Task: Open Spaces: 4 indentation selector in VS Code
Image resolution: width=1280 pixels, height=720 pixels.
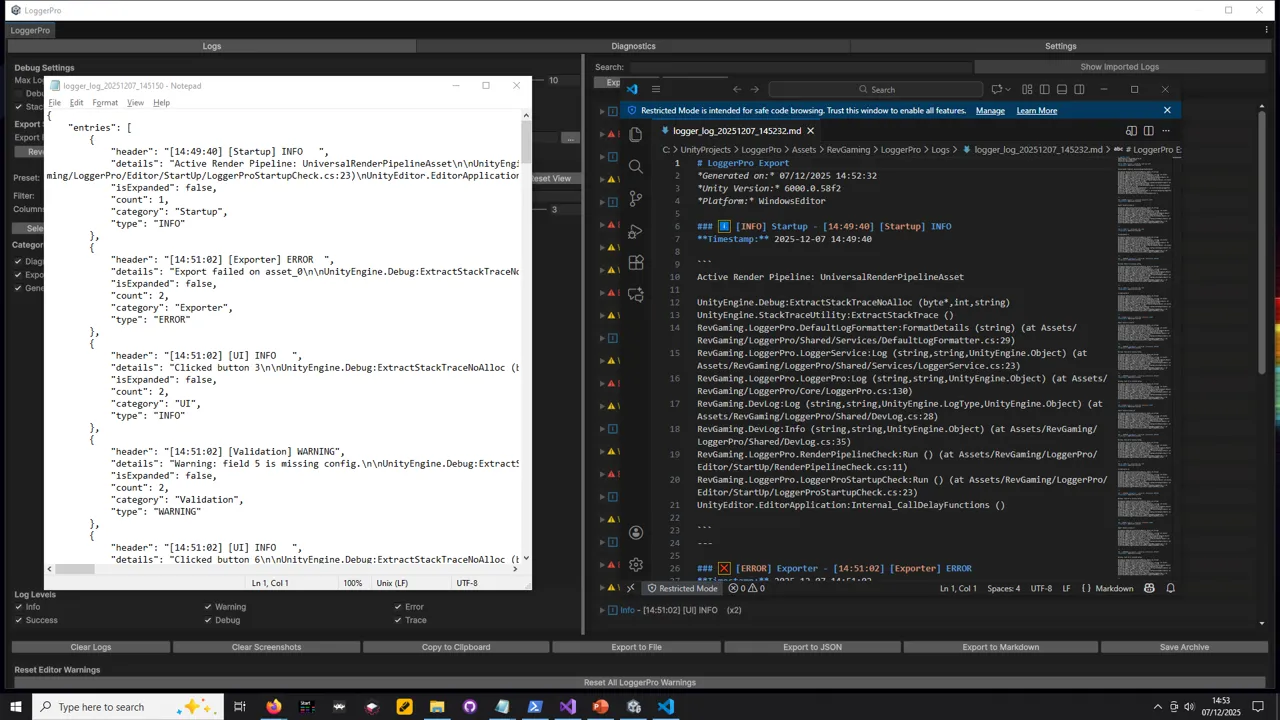Action: [x=1003, y=588]
